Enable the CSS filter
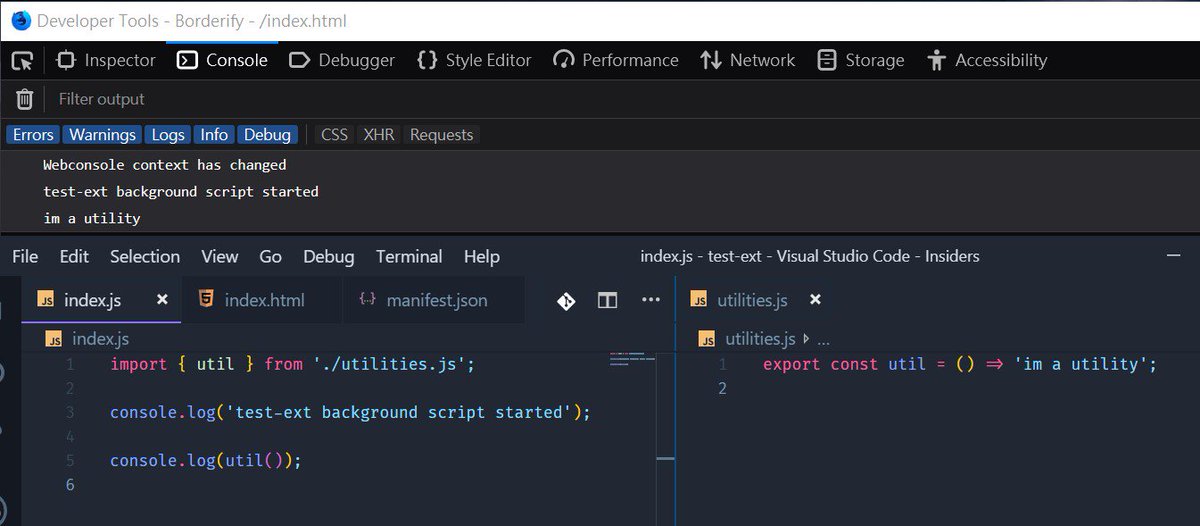Viewport: 1200px width, 526px height. coord(335,134)
